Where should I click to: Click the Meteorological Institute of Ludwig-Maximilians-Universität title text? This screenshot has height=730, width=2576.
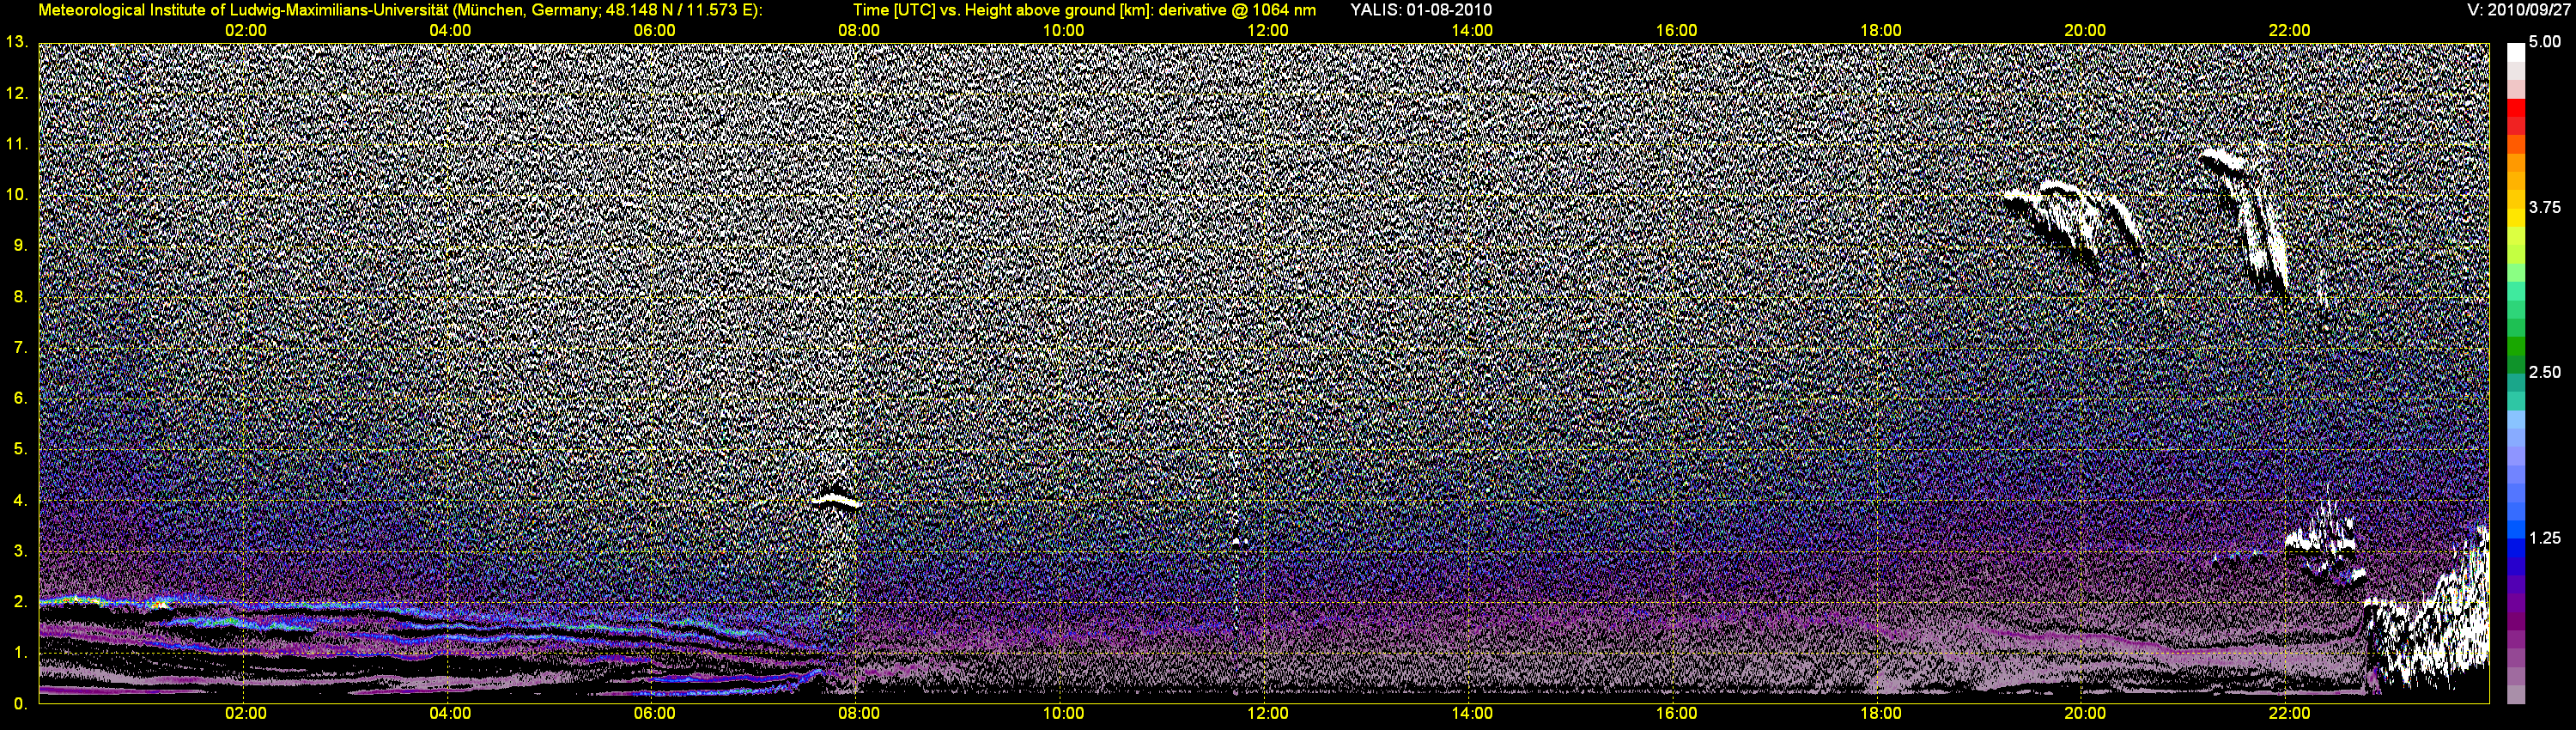point(400,10)
